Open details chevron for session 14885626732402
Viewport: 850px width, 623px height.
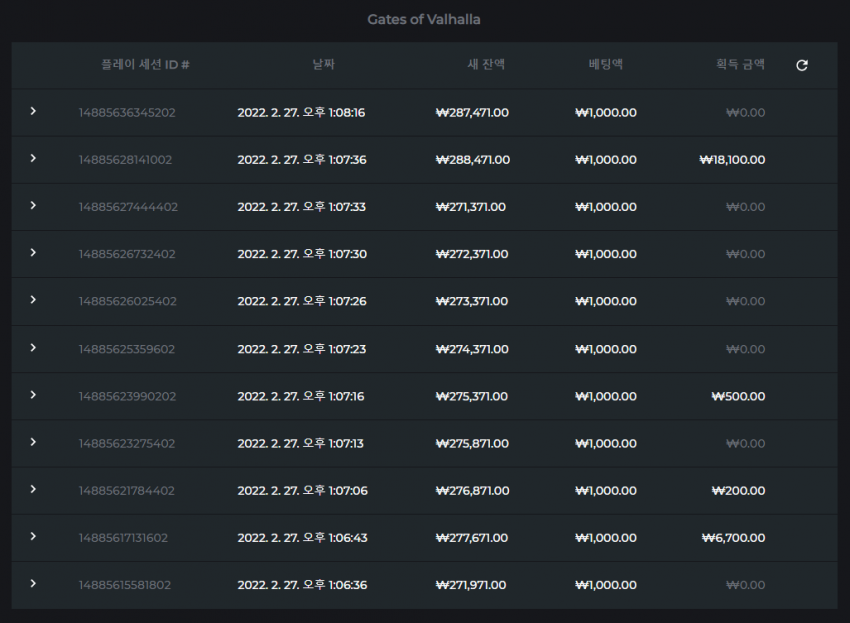(x=33, y=253)
